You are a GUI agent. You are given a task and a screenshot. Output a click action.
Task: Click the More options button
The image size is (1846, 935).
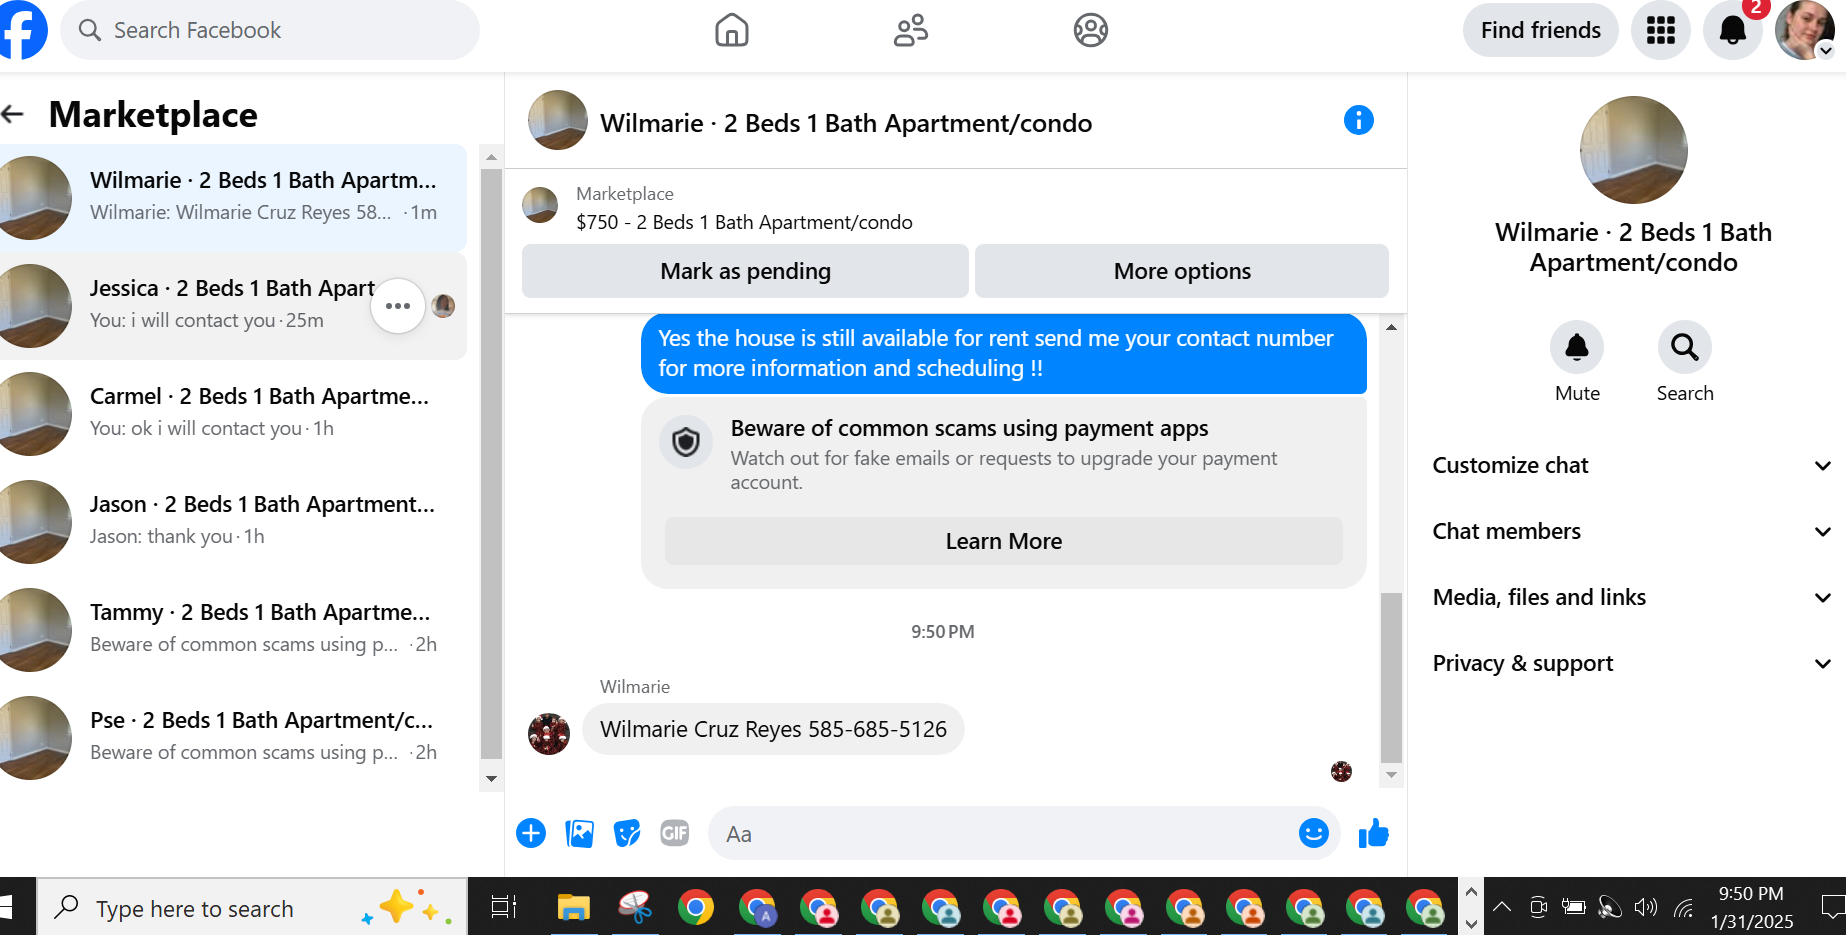pyautogui.click(x=1182, y=271)
